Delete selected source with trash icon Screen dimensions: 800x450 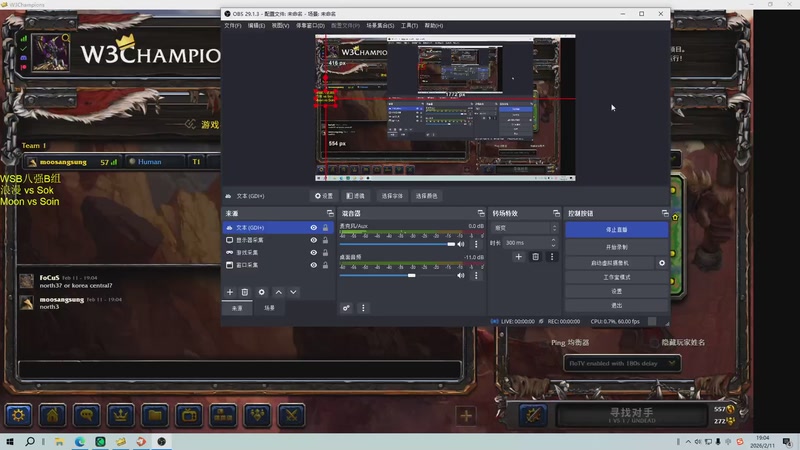pos(245,292)
